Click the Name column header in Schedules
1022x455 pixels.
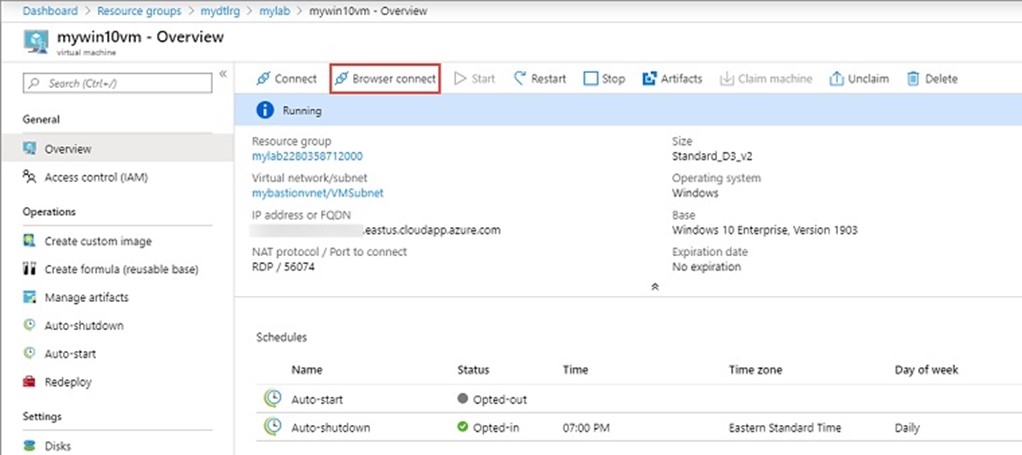(307, 370)
